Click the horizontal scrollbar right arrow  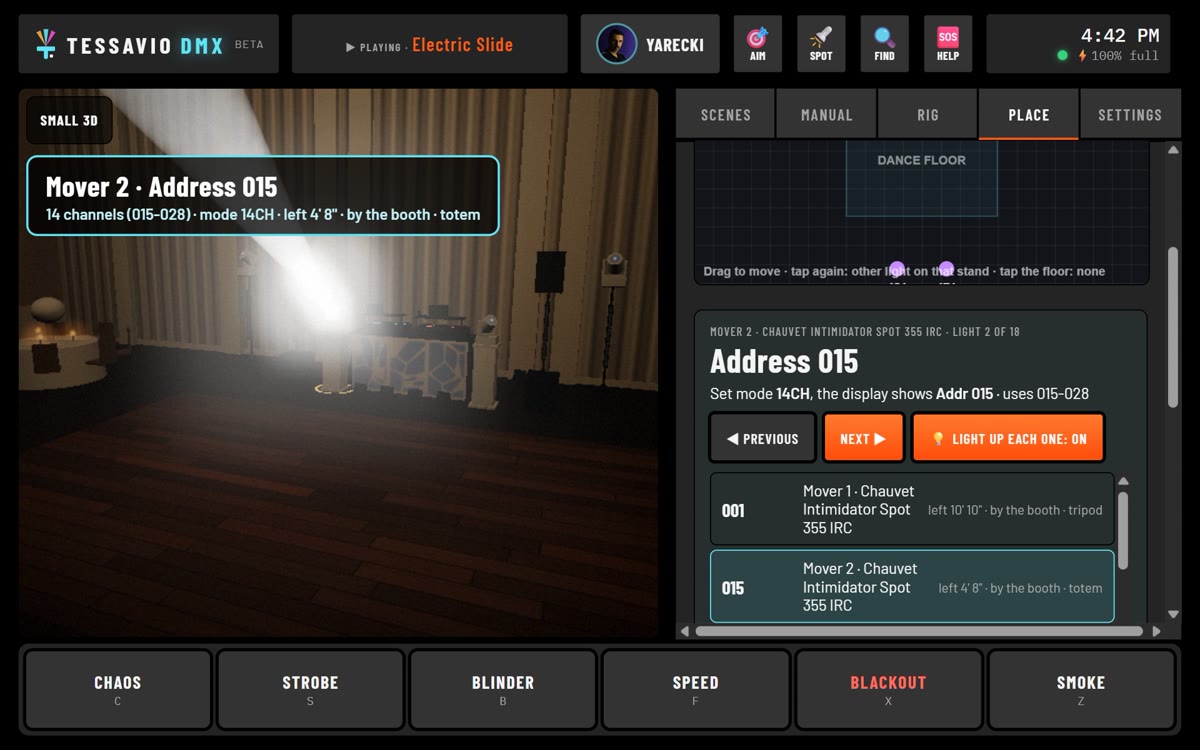coord(1156,631)
